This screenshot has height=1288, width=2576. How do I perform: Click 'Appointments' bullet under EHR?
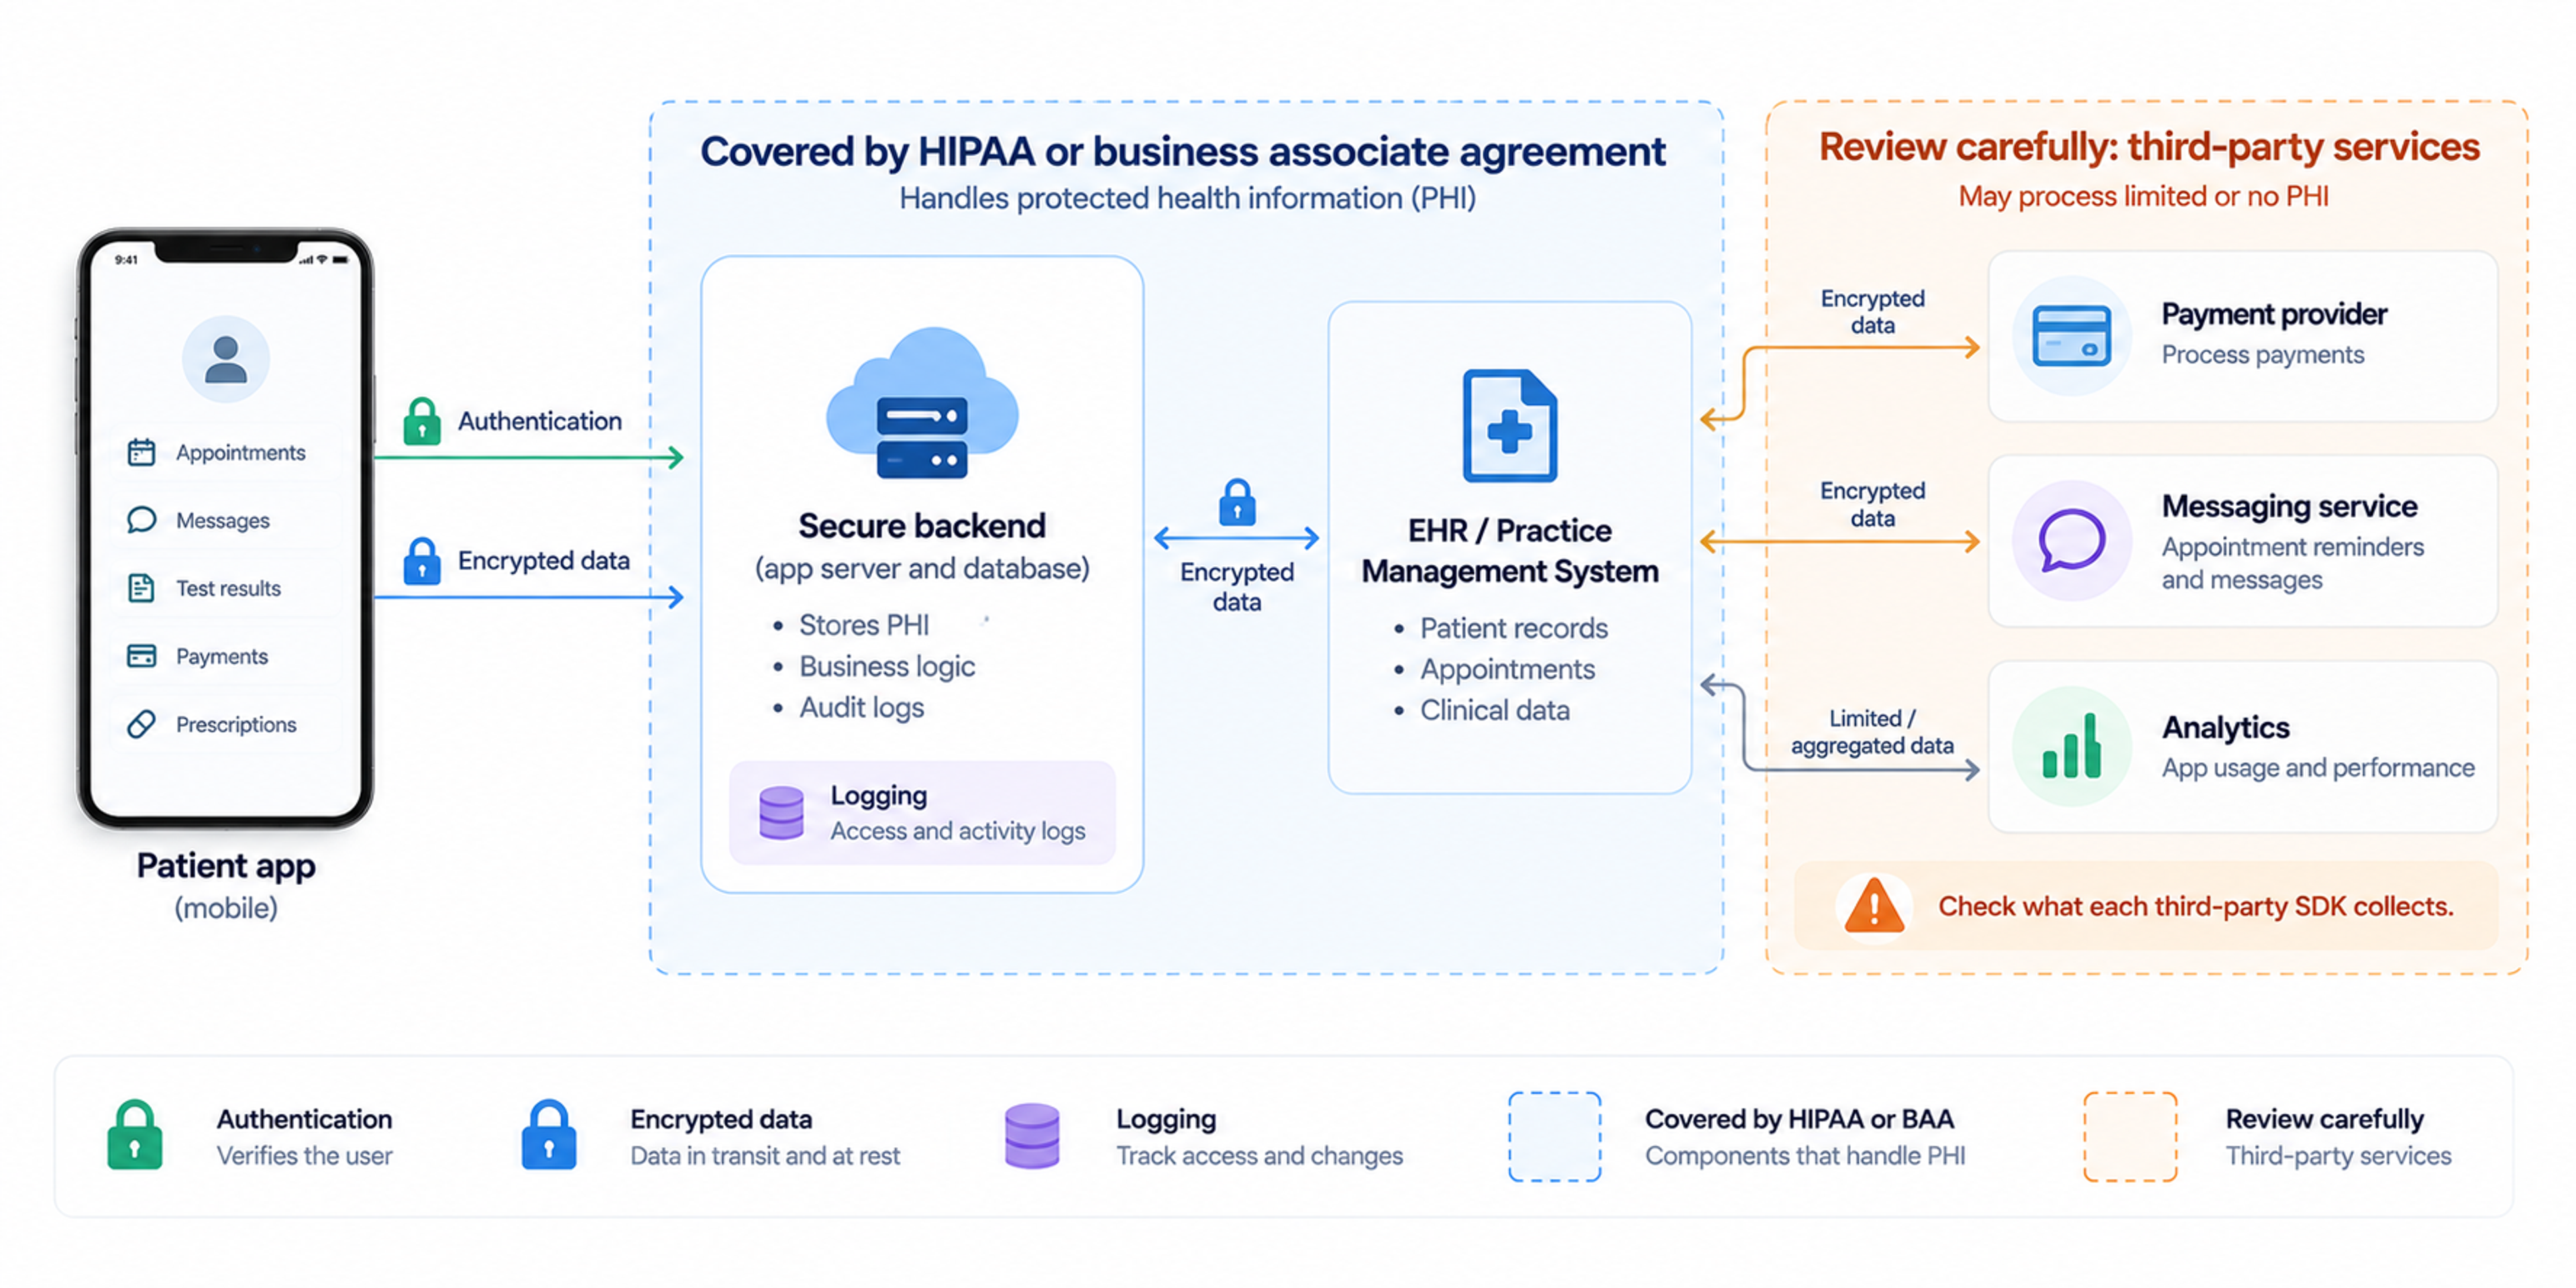coord(1507,669)
